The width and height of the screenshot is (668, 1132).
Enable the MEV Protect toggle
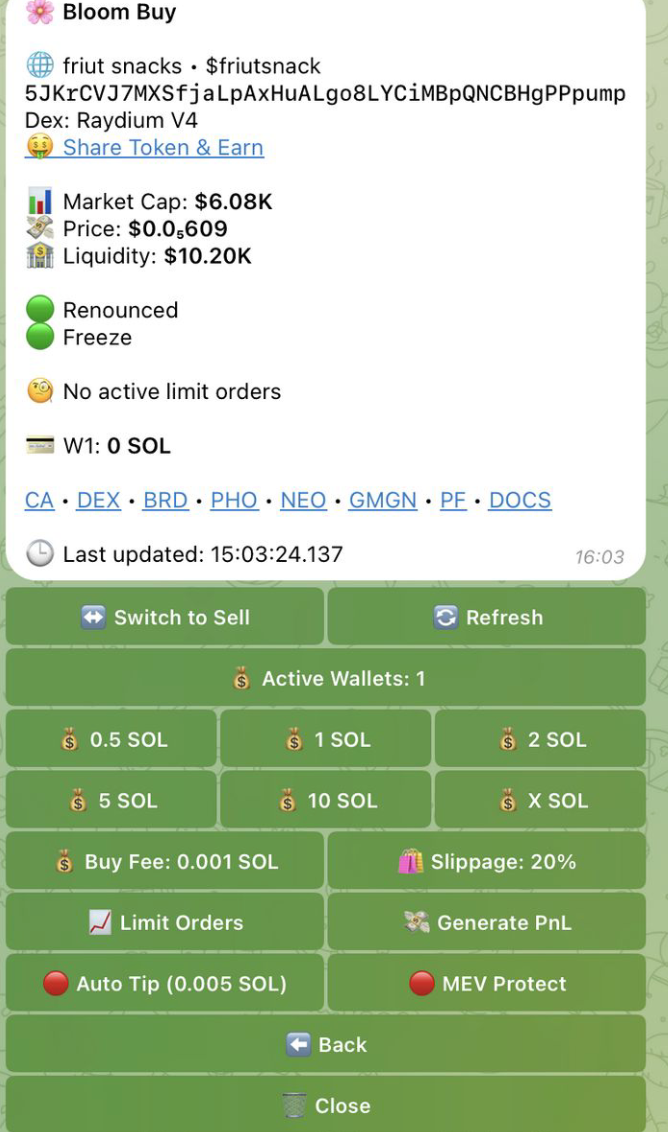[x=487, y=984]
